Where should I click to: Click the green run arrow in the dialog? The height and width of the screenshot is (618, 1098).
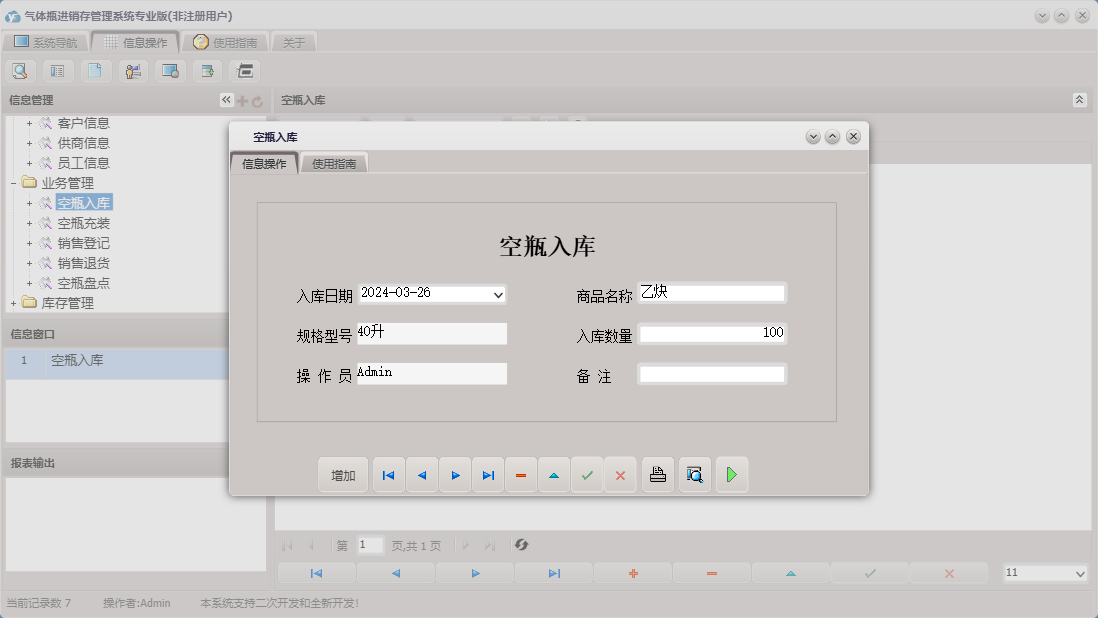pyautogui.click(x=732, y=475)
